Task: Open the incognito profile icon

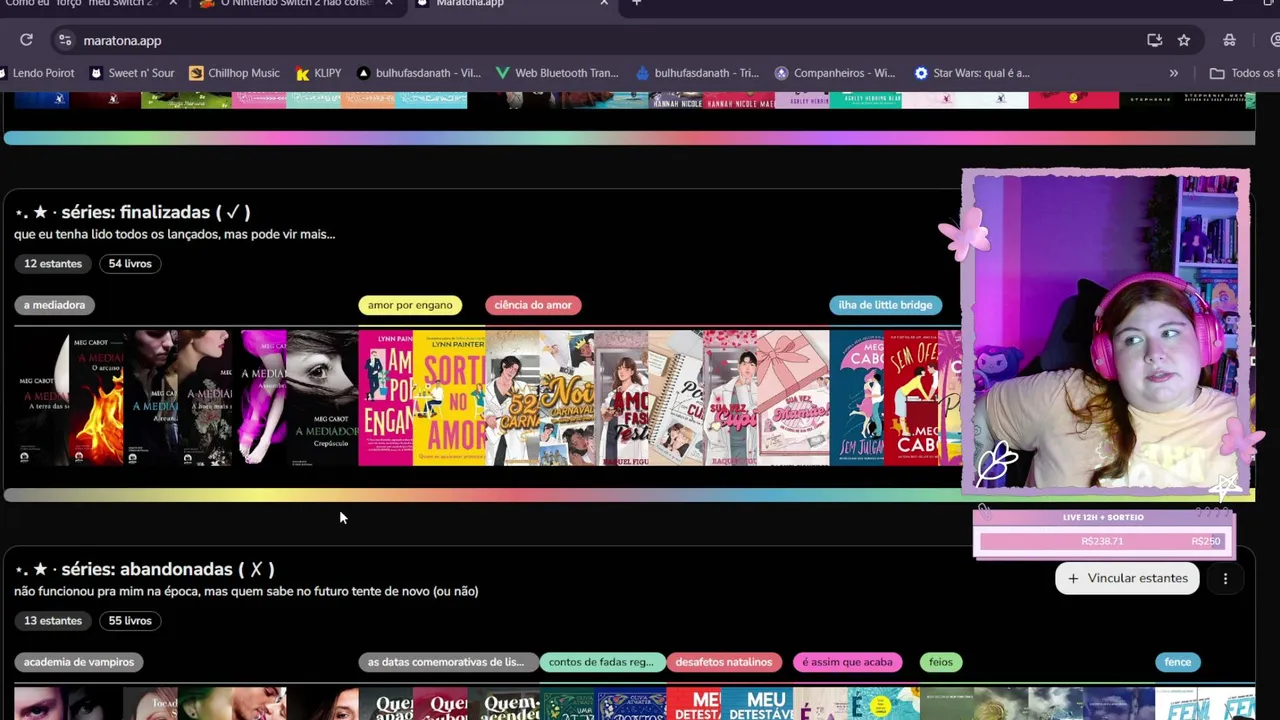Action: coord(1229,40)
